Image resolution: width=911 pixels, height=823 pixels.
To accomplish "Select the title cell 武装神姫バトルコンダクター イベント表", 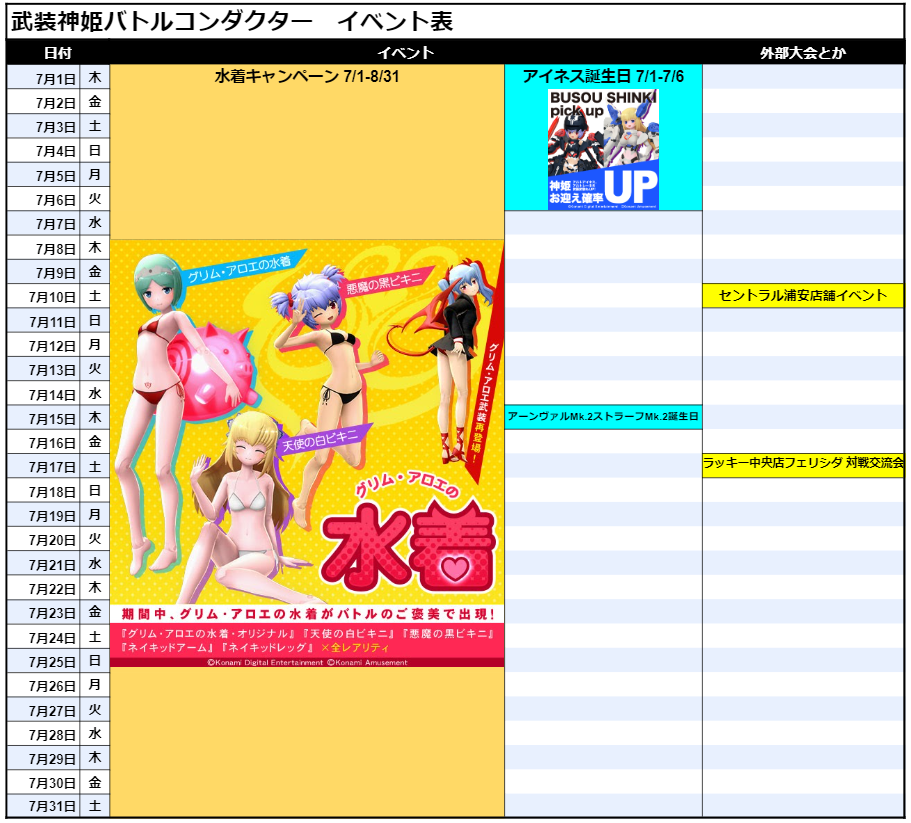I will [235, 22].
